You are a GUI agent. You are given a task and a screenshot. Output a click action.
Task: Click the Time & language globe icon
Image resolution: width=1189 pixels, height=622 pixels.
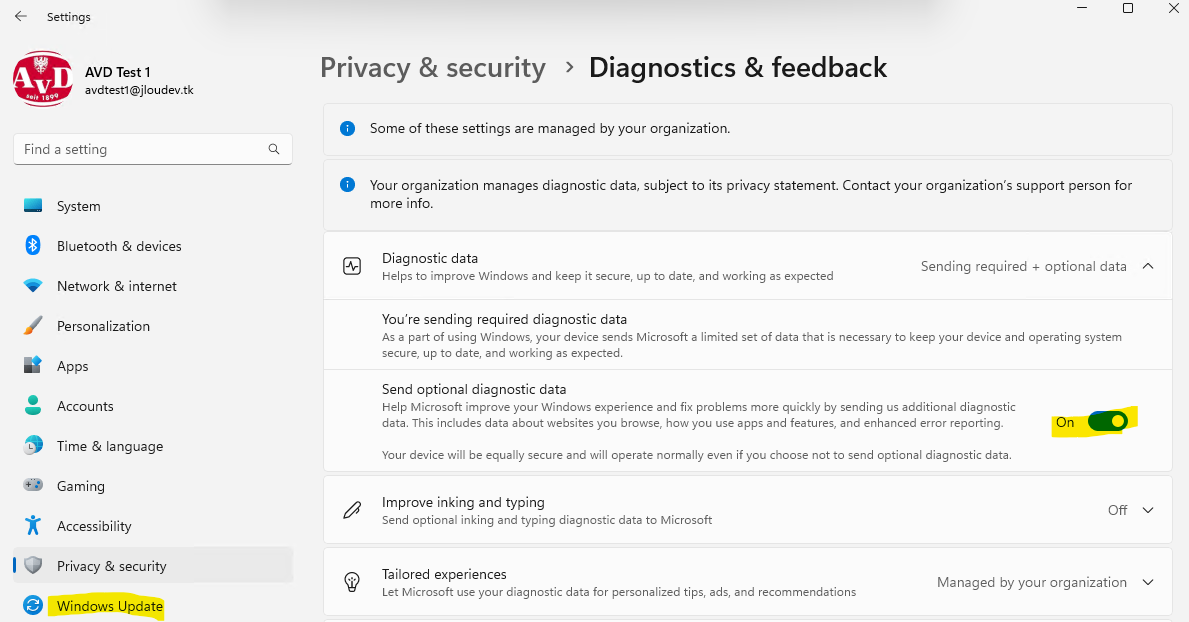pyautogui.click(x=33, y=445)
